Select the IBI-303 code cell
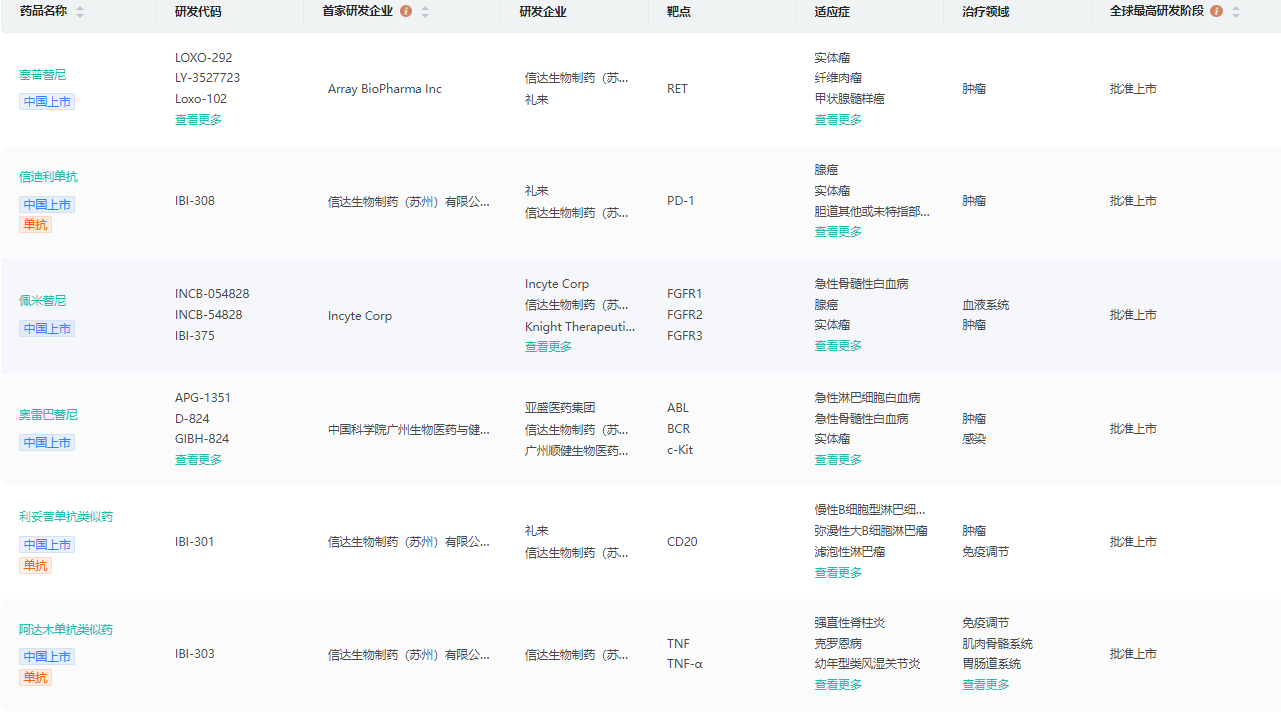Screen dimensions: 1281x719 tap(195, 654)
